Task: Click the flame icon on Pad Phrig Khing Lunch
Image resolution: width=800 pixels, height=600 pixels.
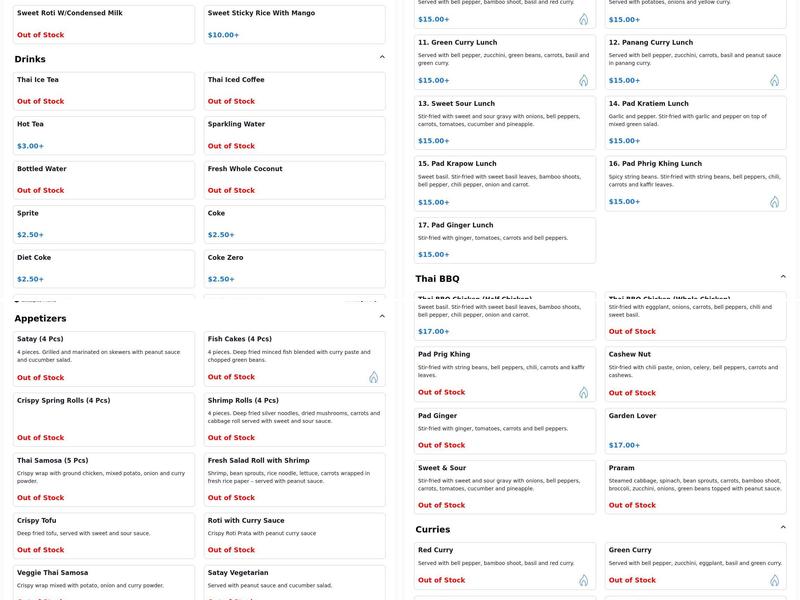Action: (774, 202)
